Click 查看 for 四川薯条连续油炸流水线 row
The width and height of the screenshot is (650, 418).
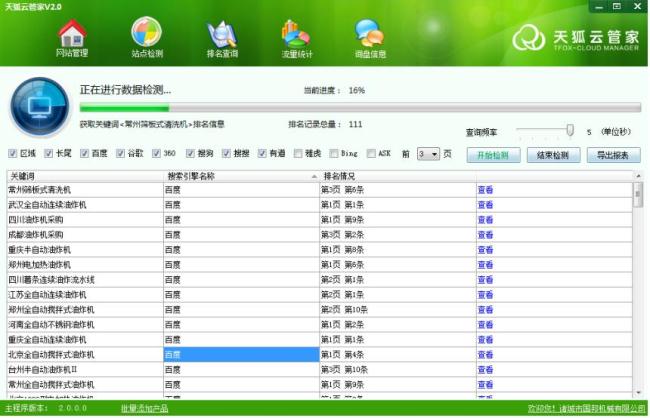point(485,280)
